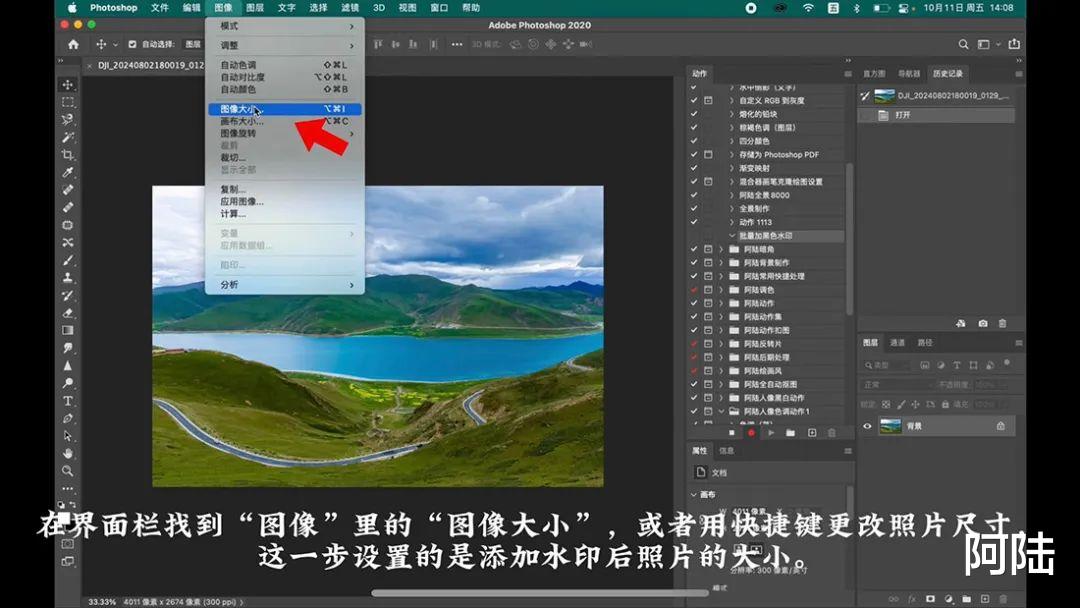Expand the 阿陆调色 action set

(x=721, y=290)
